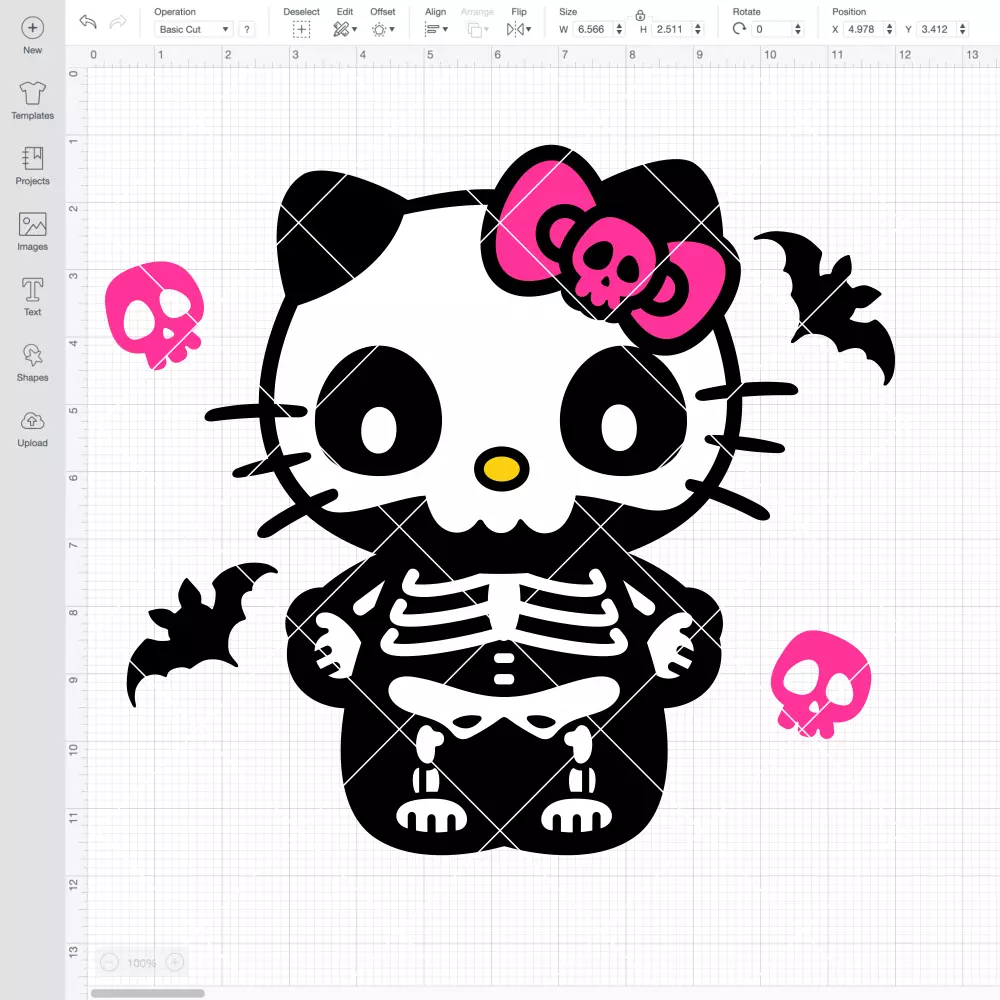Screen dimensions: 1000x1000
Task: Expand the Flip dropdown arrow
Action: 529,29
